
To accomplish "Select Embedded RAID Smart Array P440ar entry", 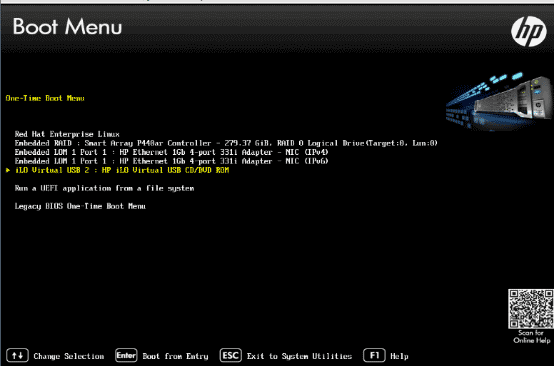I will pos(226,143).
